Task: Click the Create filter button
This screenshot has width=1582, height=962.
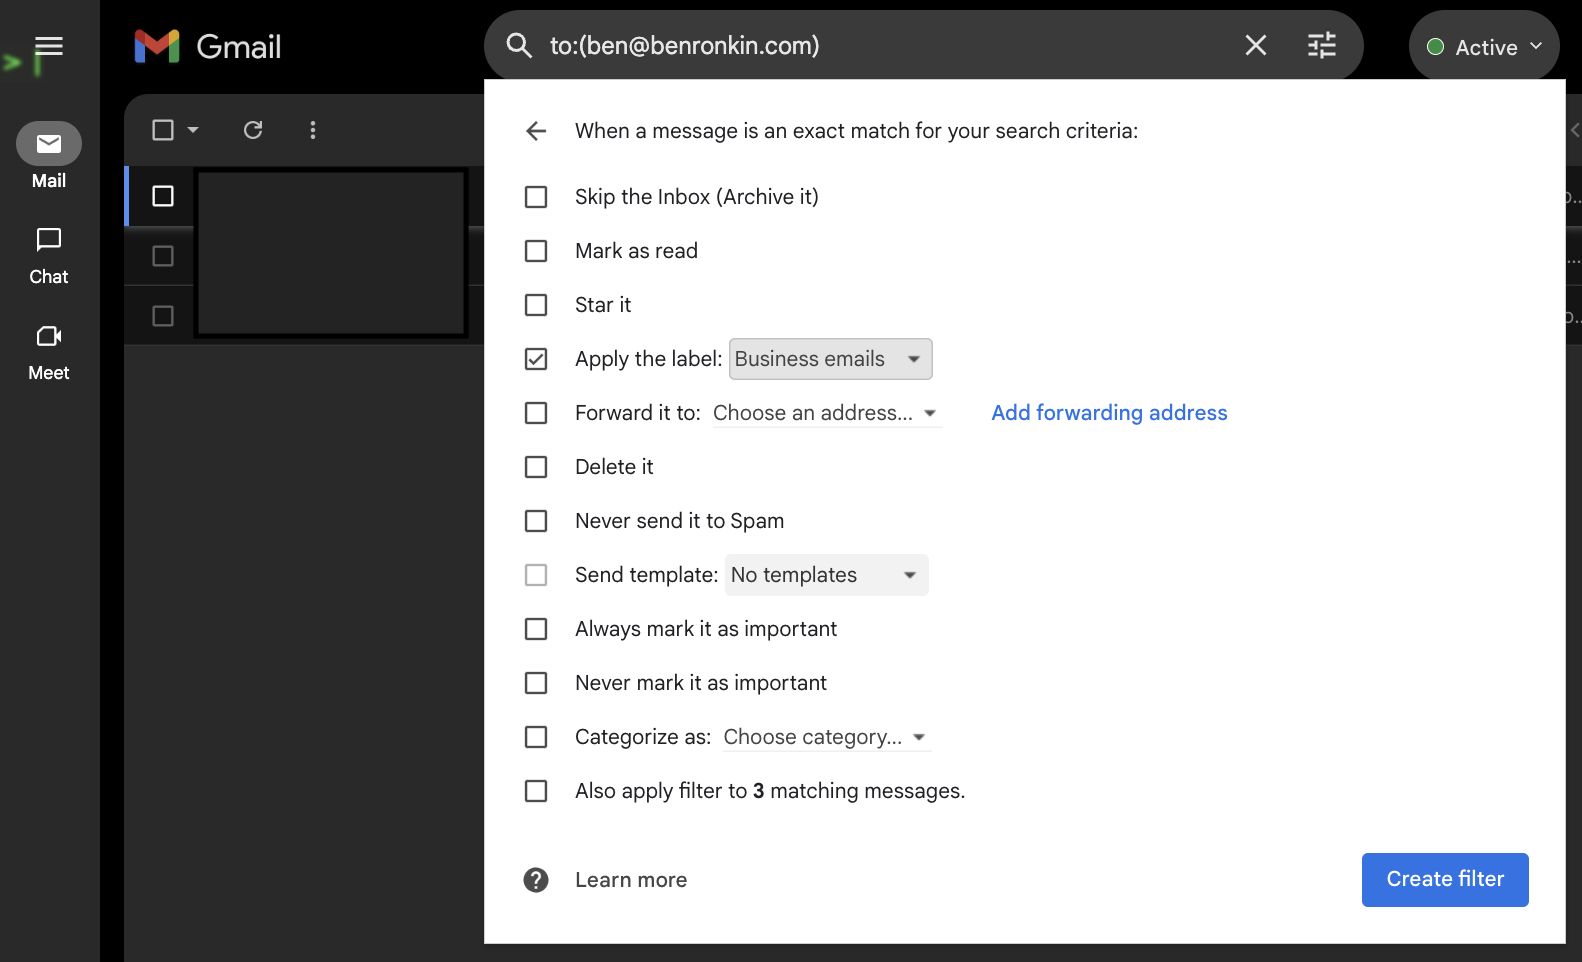Action: [x=1445, y=880]
